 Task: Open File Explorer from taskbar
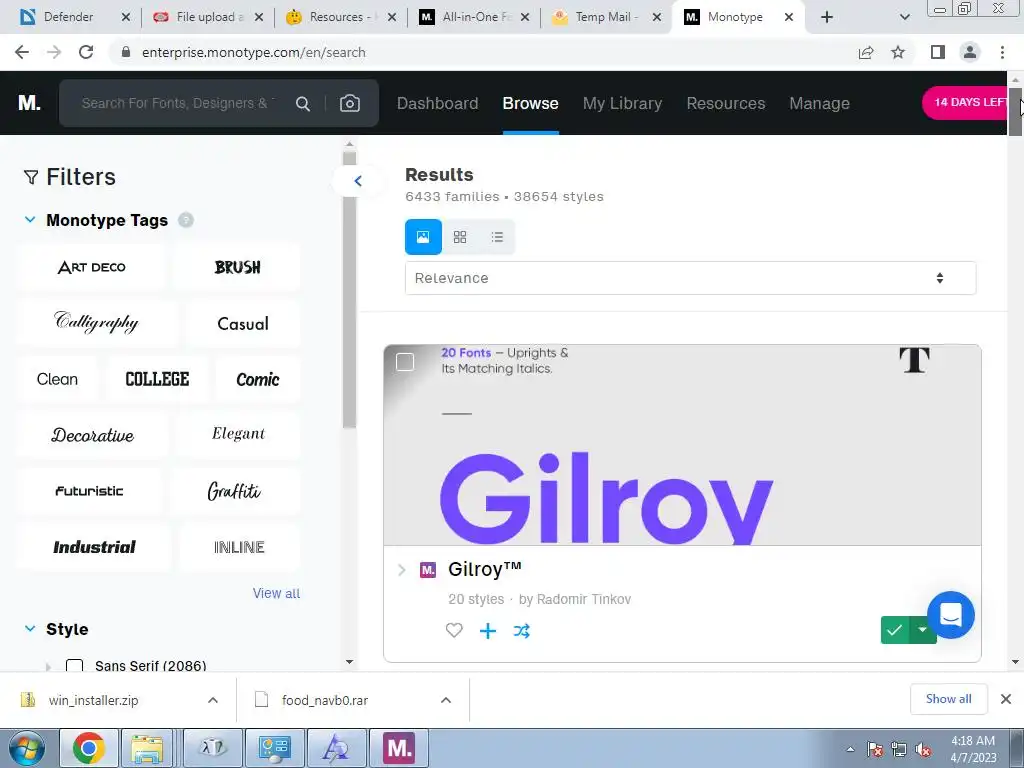(x=147, y=748)
